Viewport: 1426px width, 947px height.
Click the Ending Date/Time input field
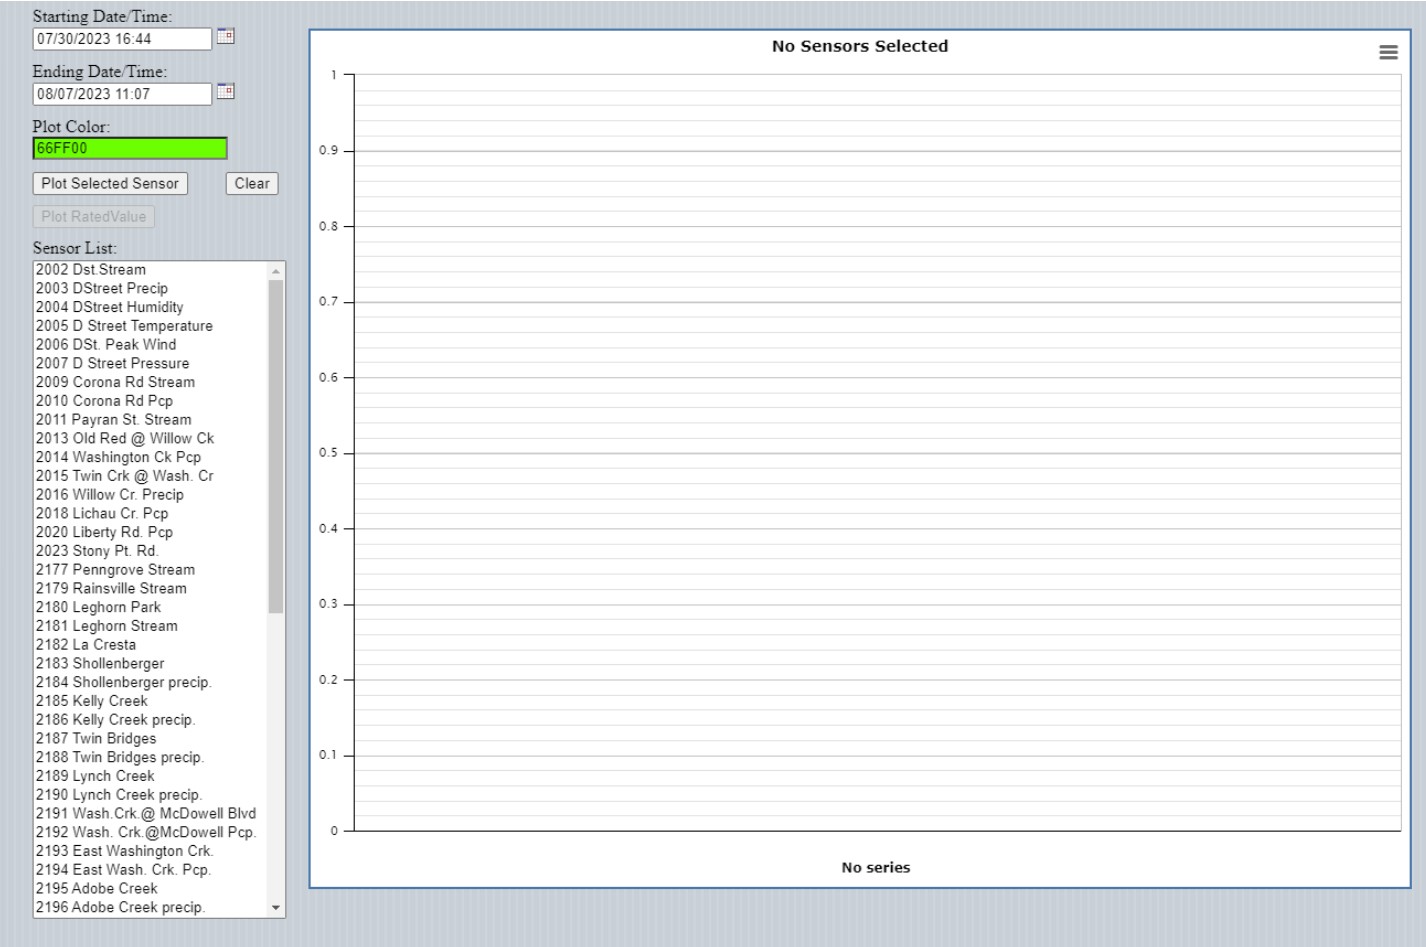click(122, 94)
